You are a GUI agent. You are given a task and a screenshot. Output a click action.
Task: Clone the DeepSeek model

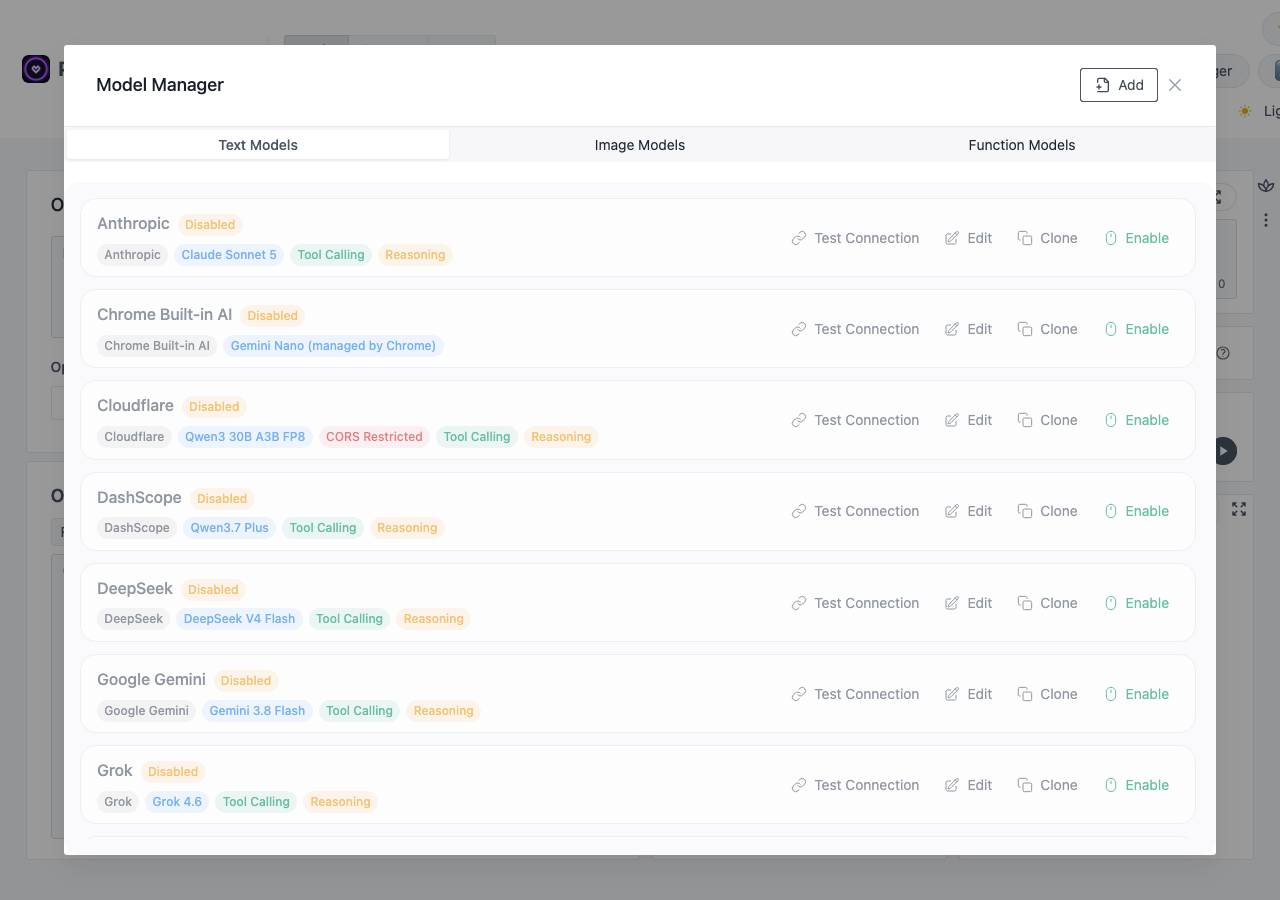(1048, 603)
